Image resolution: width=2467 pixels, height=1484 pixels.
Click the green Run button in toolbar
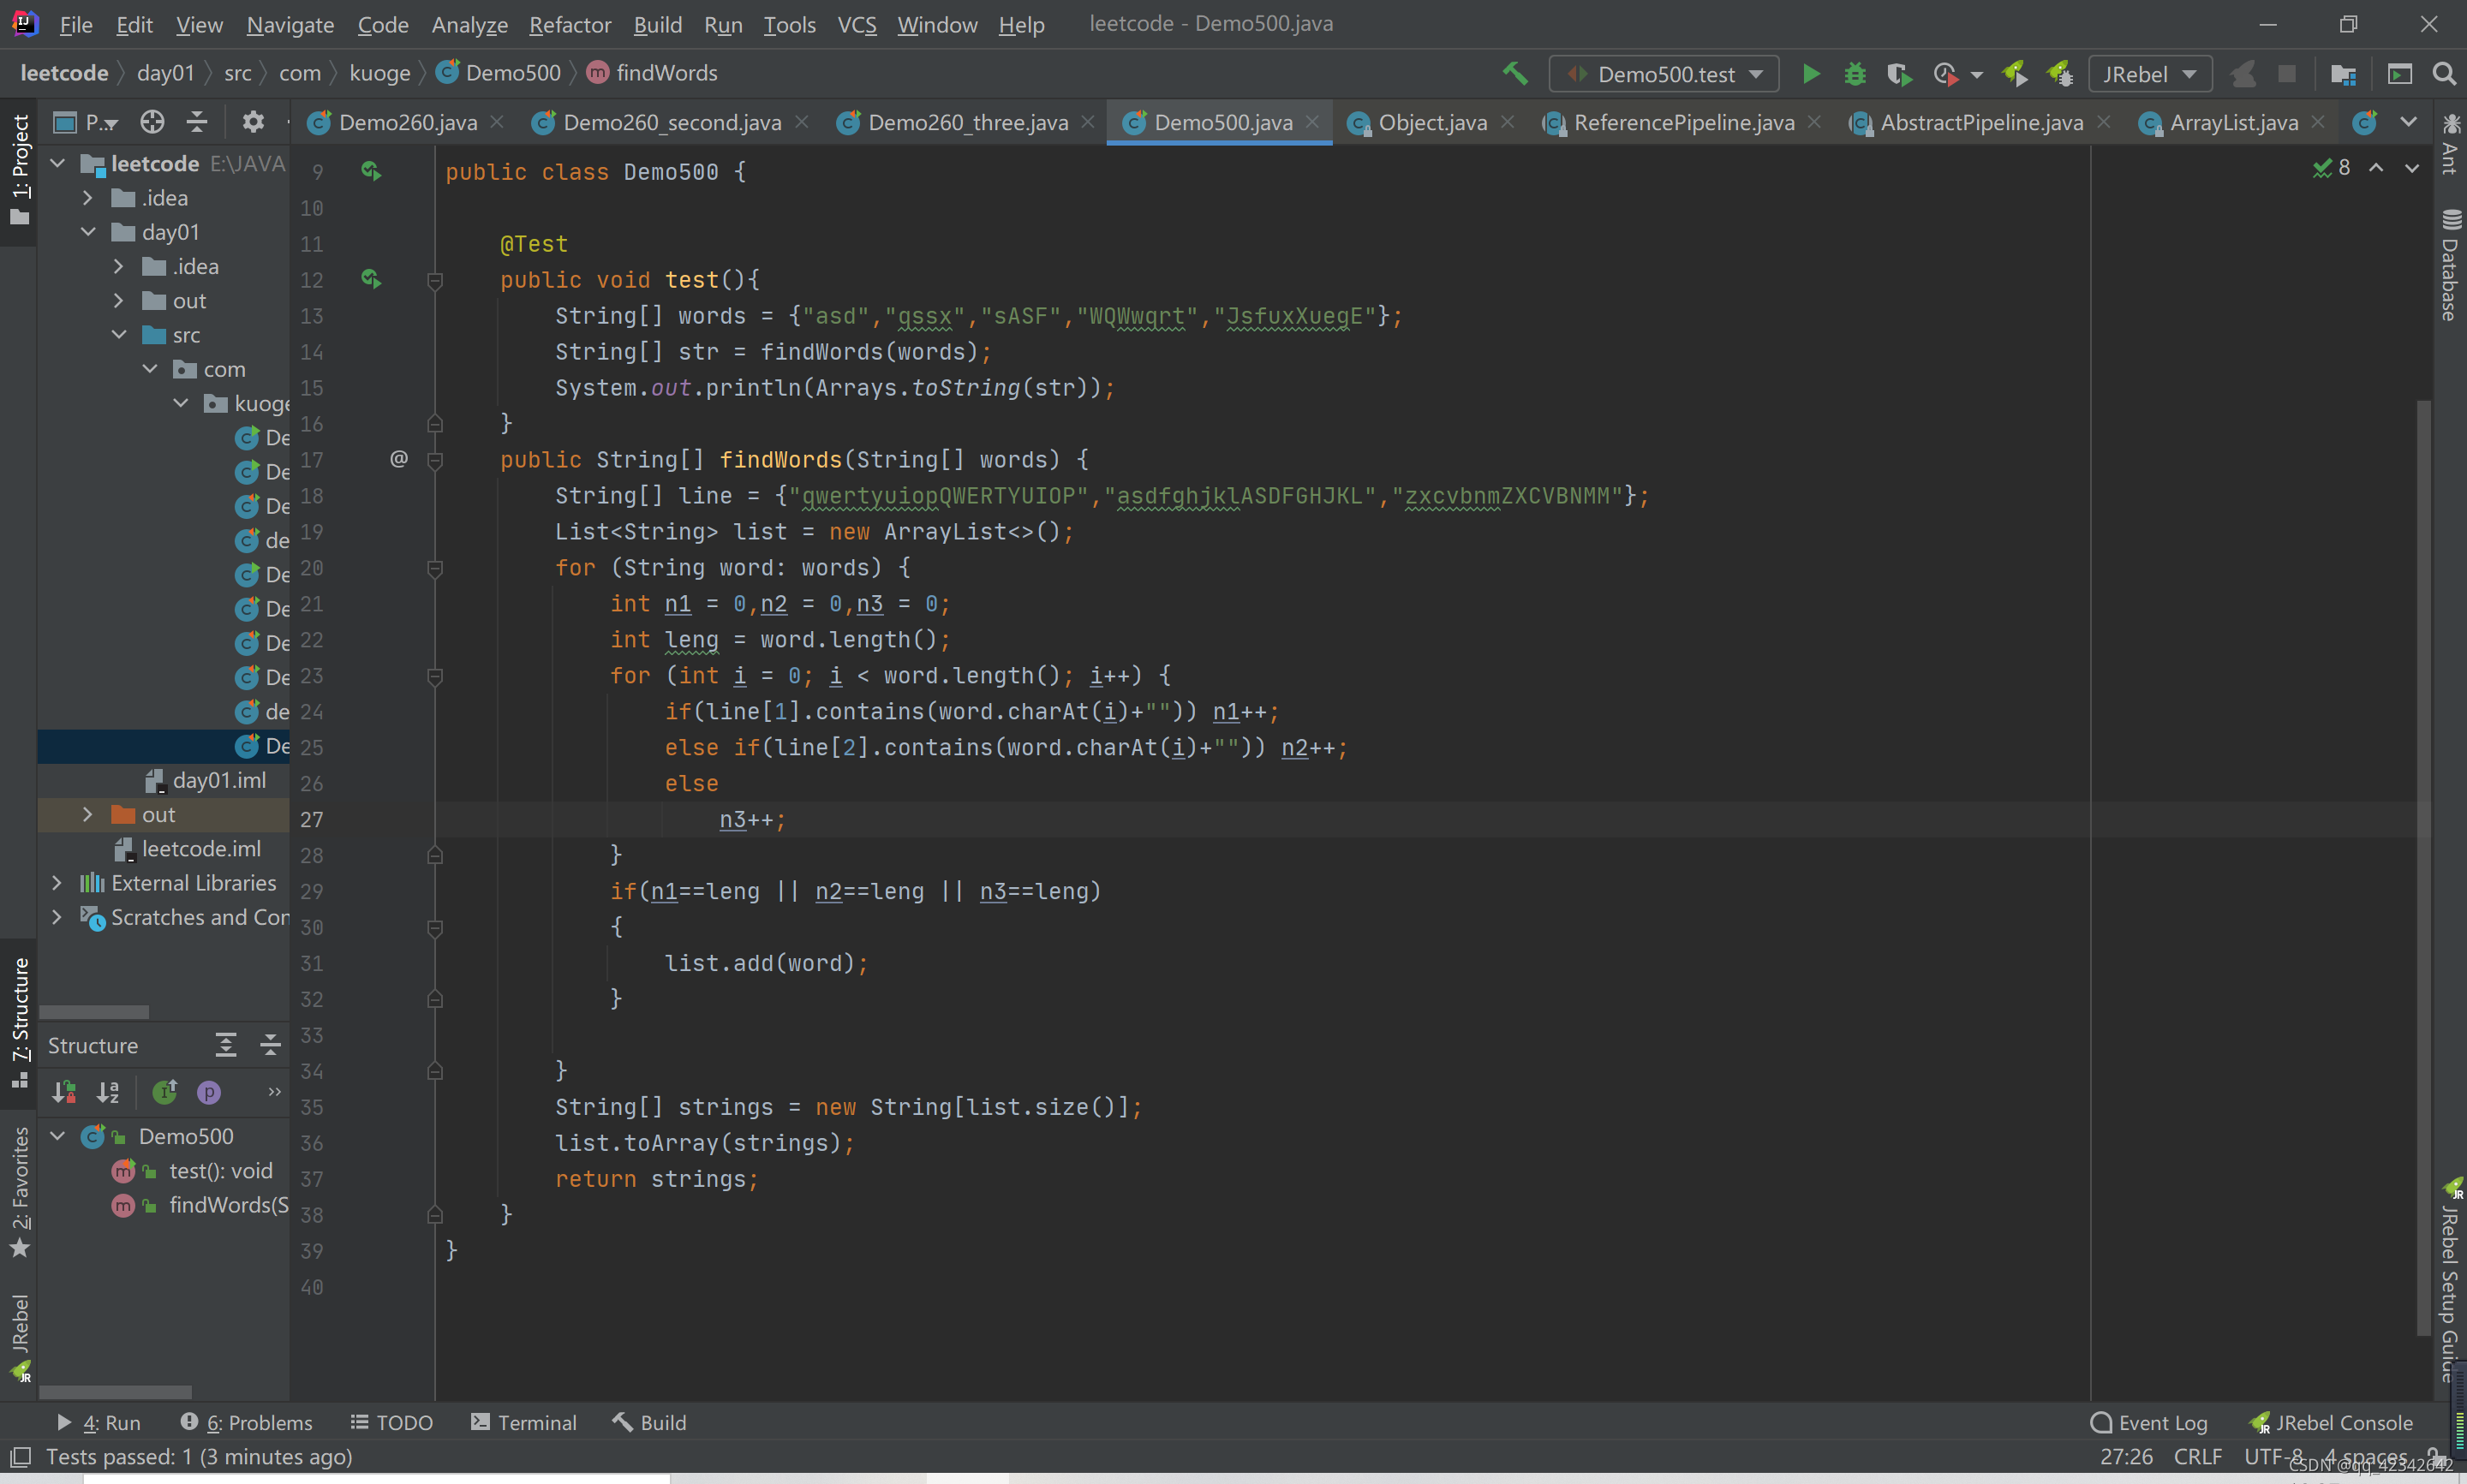click(1810, 74)
